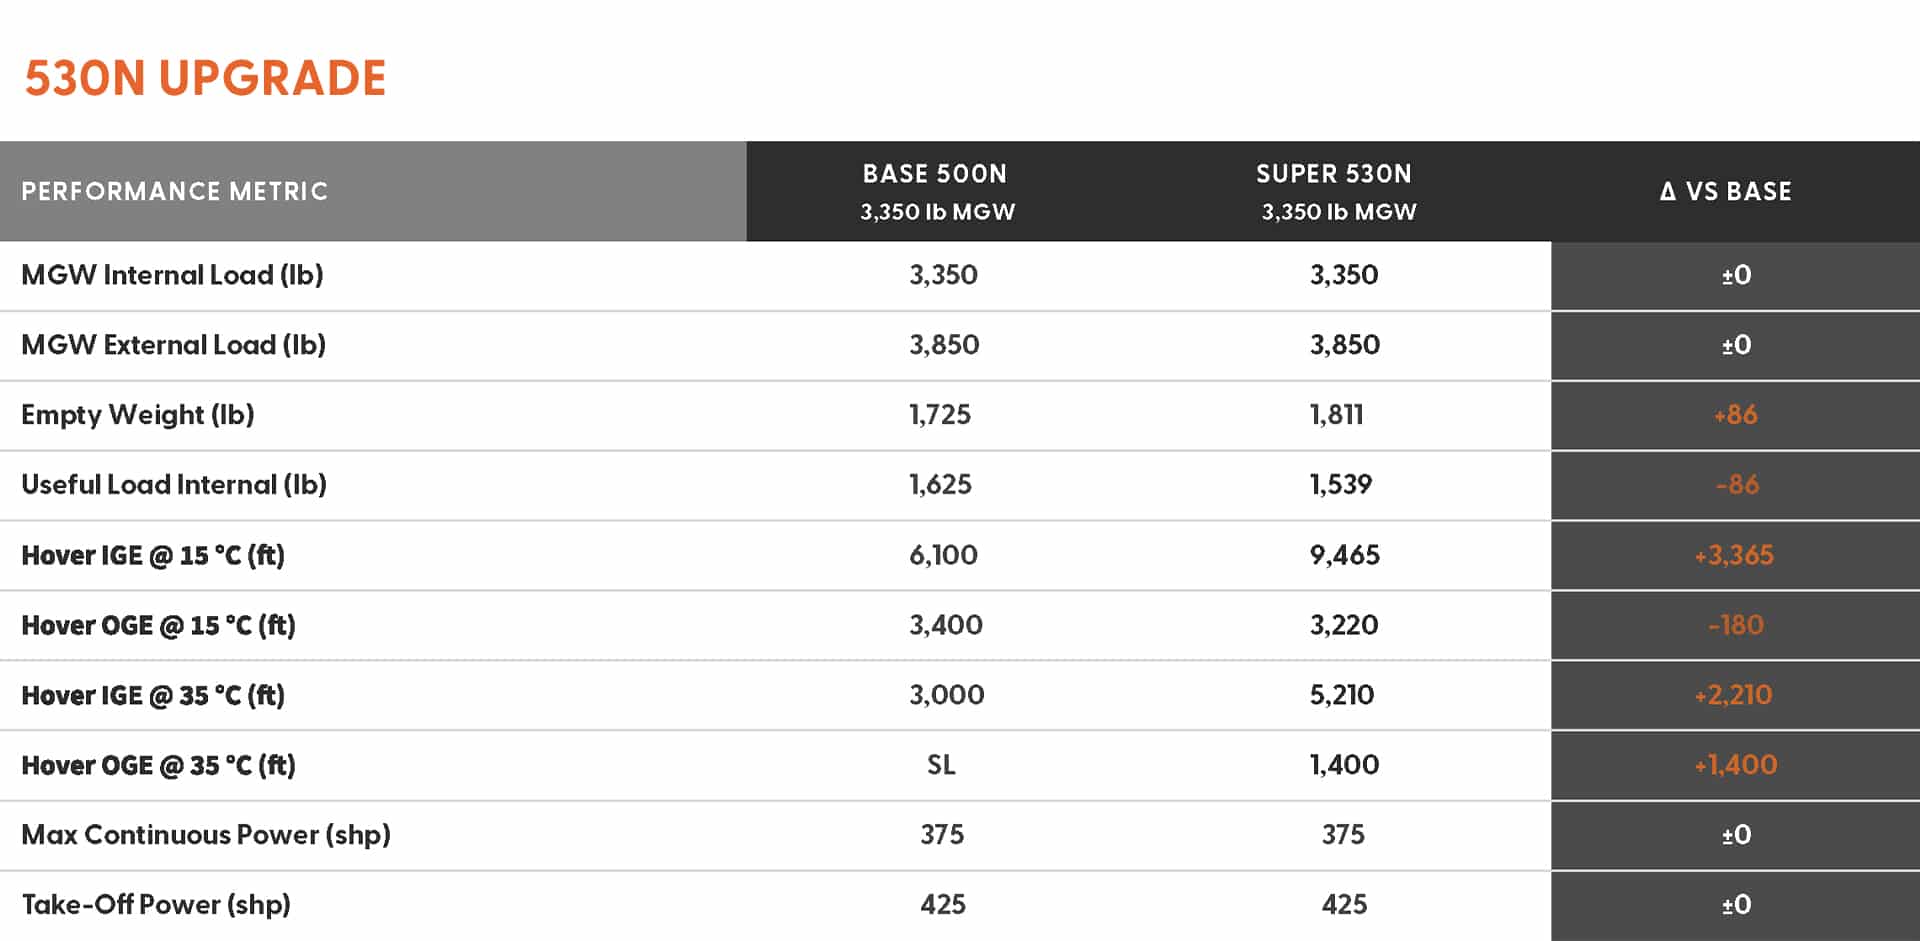Select the Max Continuous Power (shp) label
Screen dimensions: 1920x941
click(x=206, y=835)
